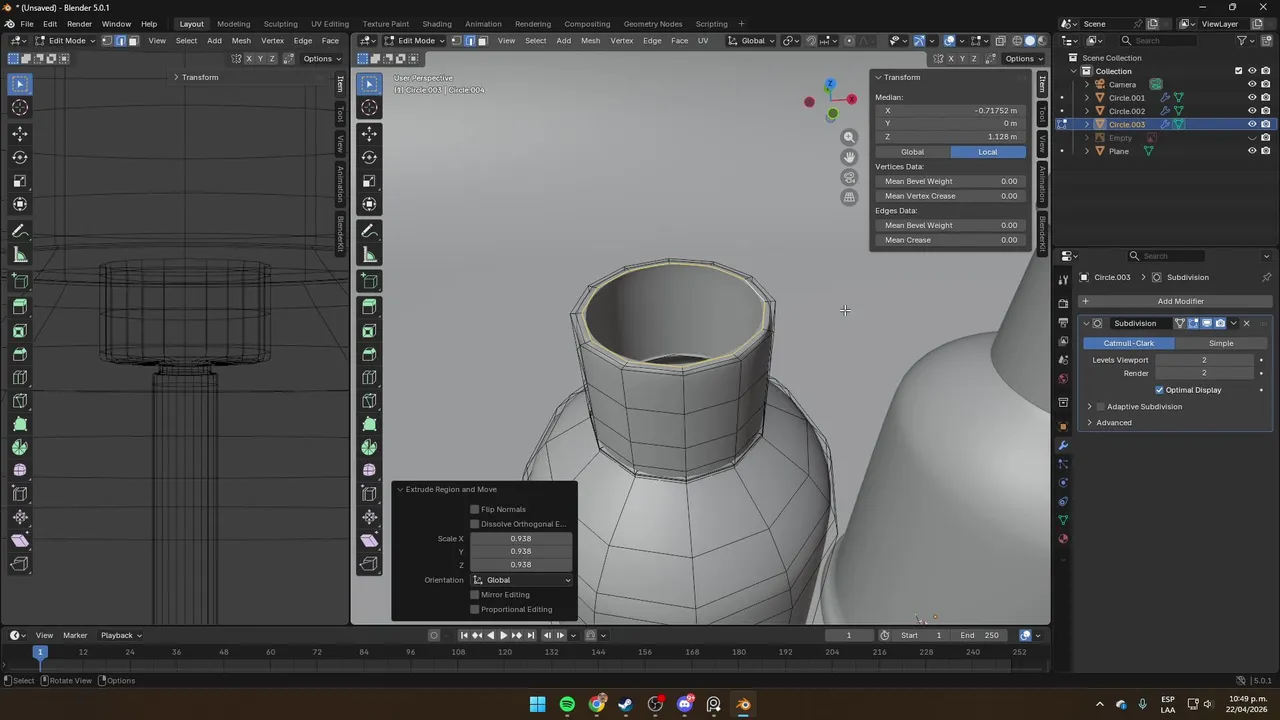Open Spotify from the taskbar
1280x720 pixels.
tap(567, 705)
